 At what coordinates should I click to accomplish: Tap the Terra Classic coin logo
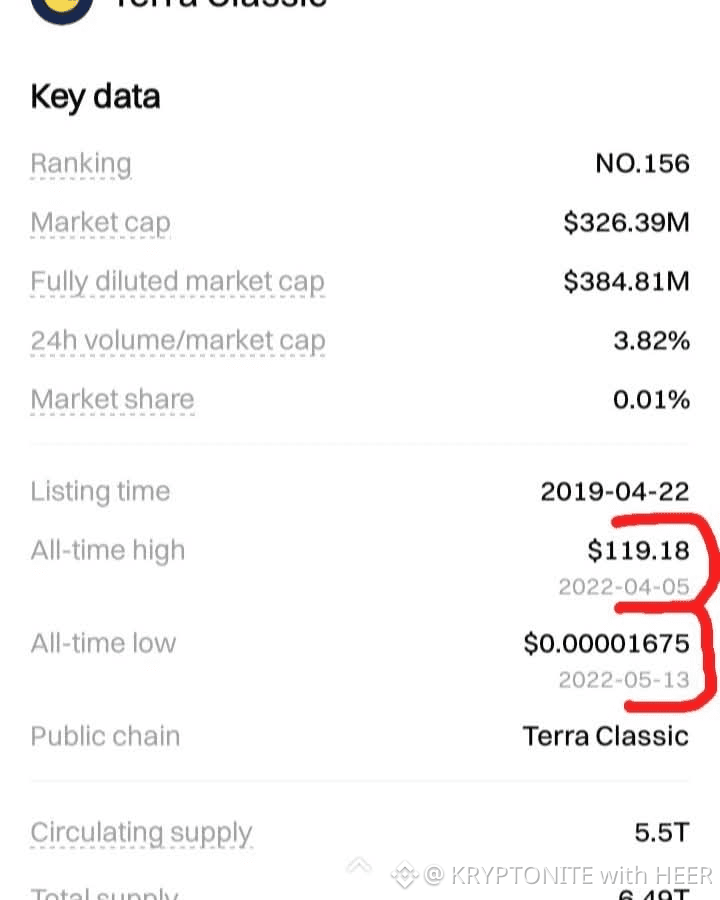(62, 8)
